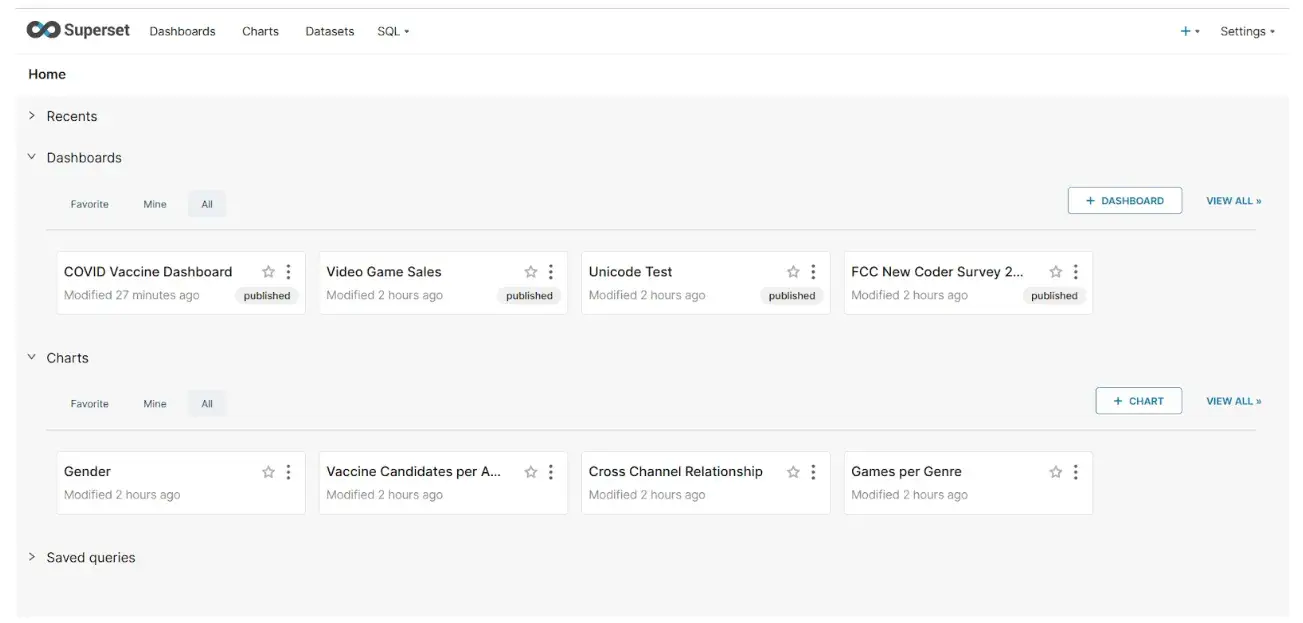1303x623 pixels.
Task: Open Datasets from the navigation bar
Action: pos(330,31)
